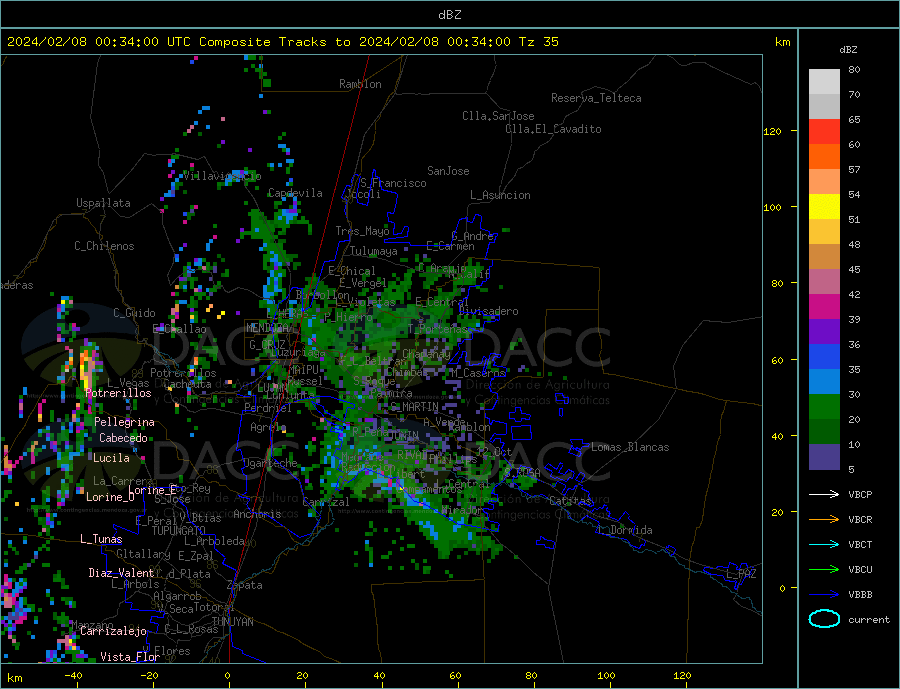The width and height of the screenshot is (900, 689).
Task: Click the '0' tick on right vertical axis
Action: (781, 588)
